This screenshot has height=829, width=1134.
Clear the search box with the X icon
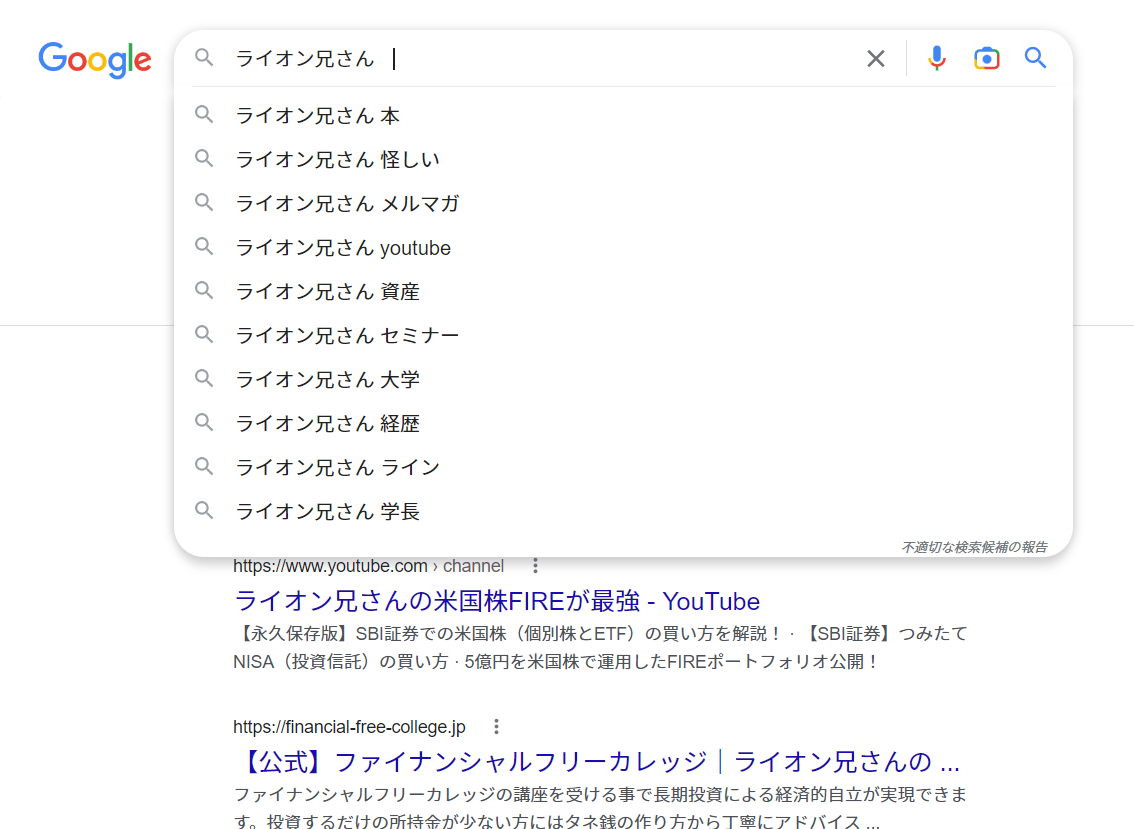pos(876,59)
